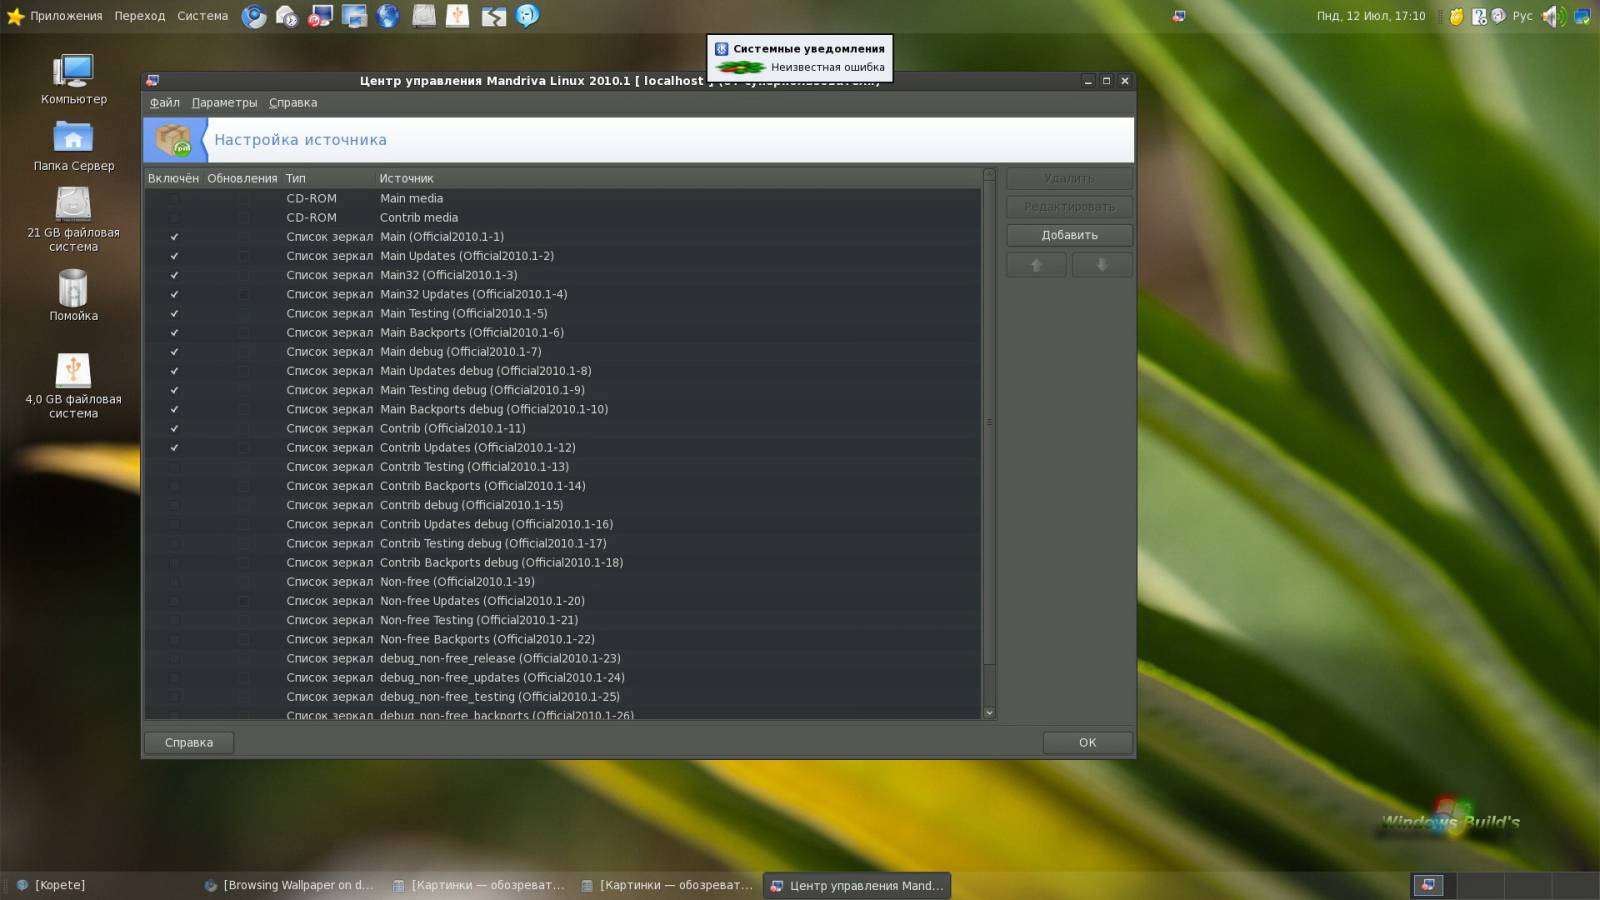Click the Справка button at bottom left

[x=189, y=742]
